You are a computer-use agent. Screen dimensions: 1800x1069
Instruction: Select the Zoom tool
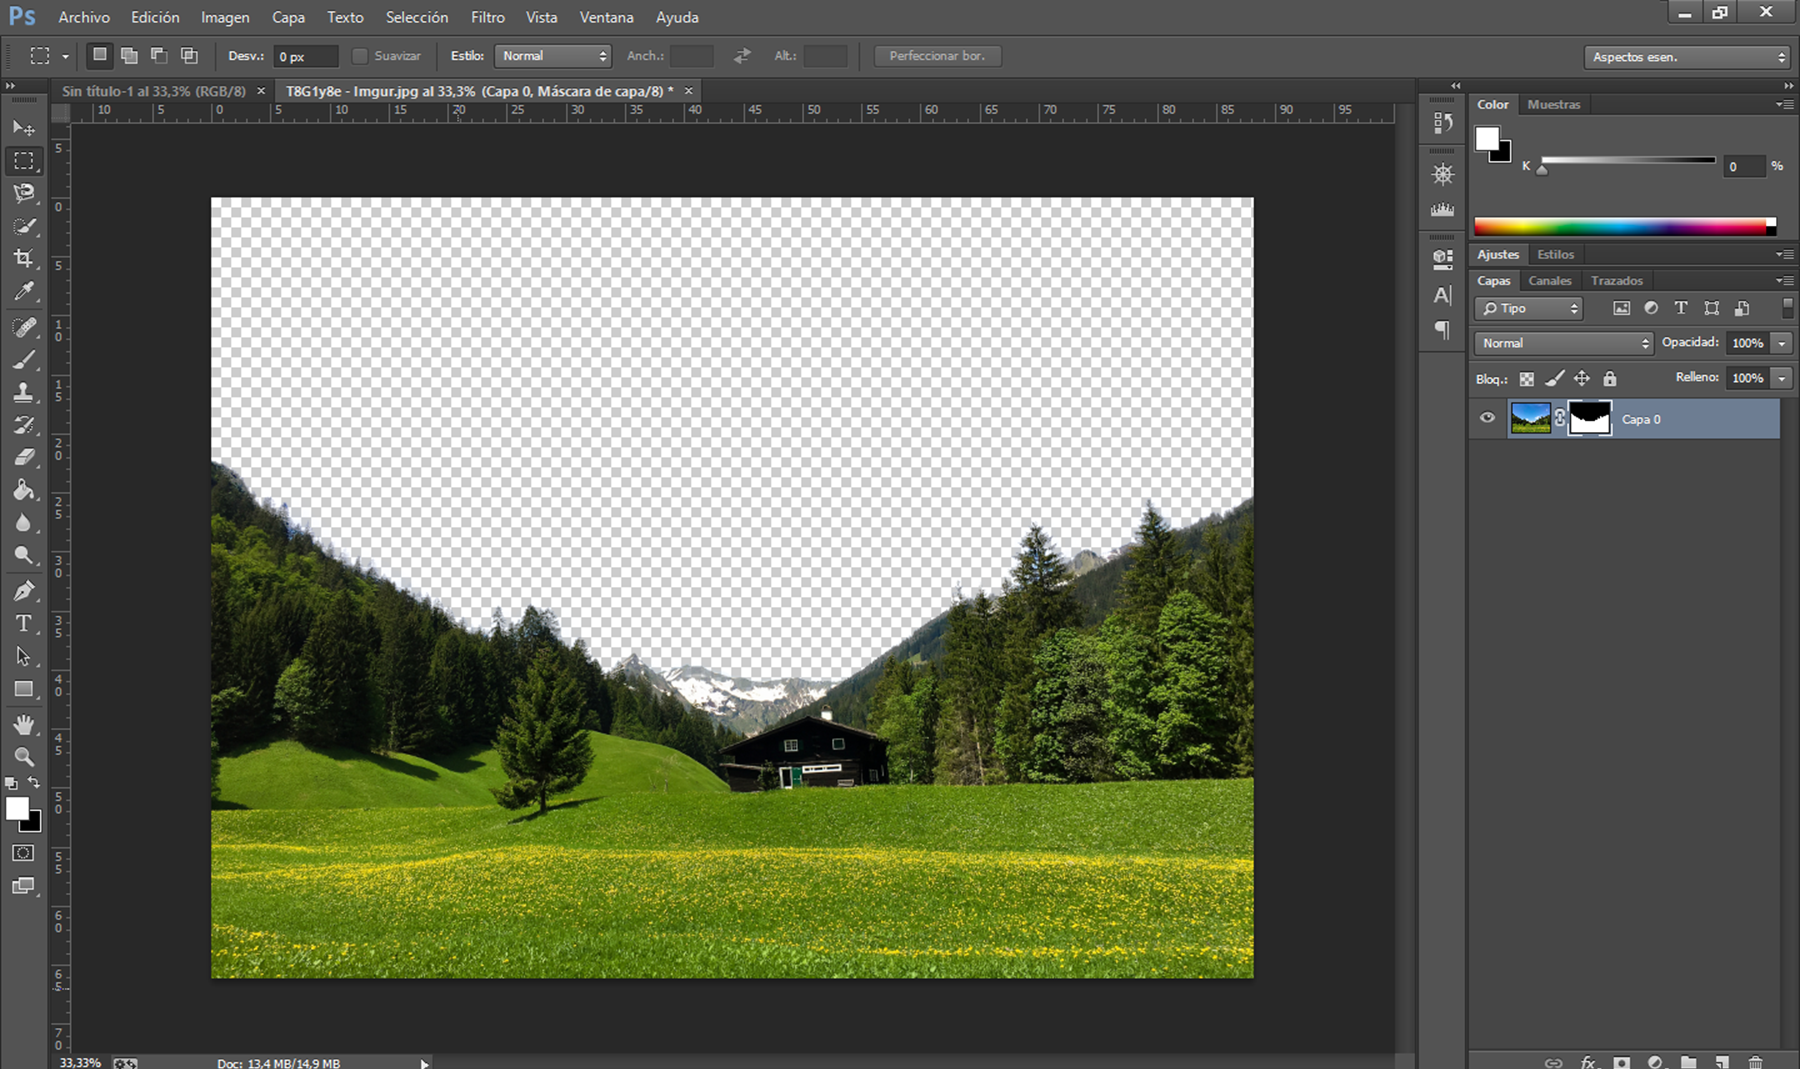(x=24, y=756)
